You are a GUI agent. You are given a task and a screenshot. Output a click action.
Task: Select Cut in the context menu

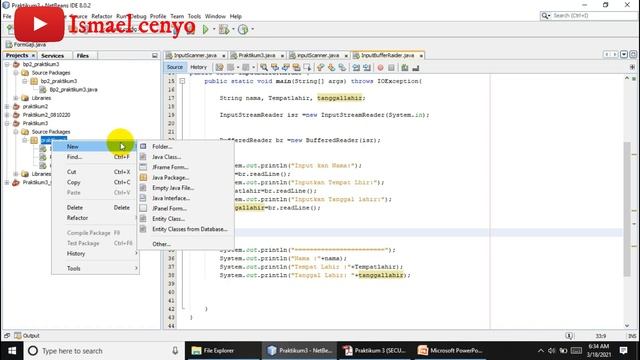coord(96,172)
